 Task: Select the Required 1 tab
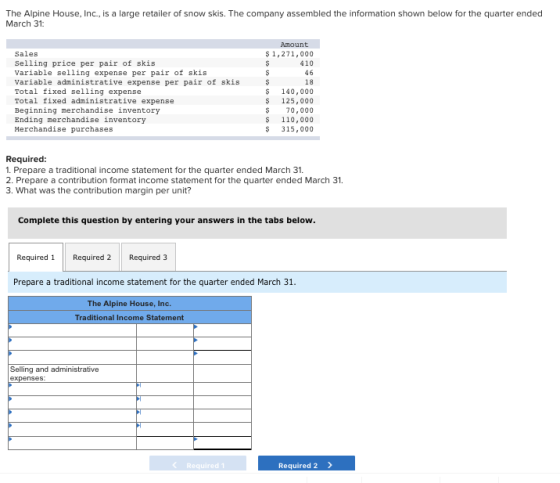click(x=36, y=257)
